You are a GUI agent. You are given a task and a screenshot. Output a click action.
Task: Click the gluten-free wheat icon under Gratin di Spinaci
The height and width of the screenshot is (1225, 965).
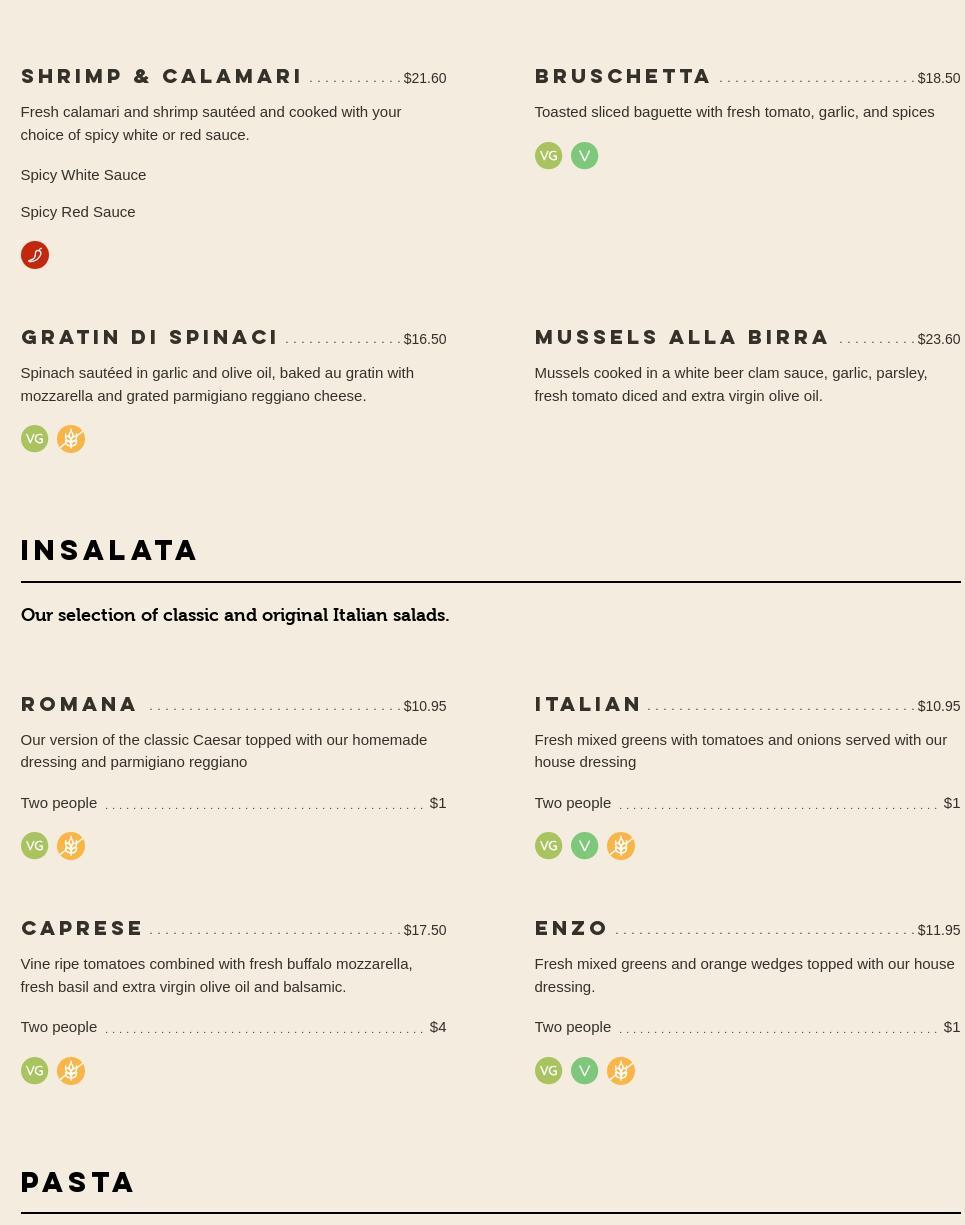pyautogui.click(x=71, y=439)
